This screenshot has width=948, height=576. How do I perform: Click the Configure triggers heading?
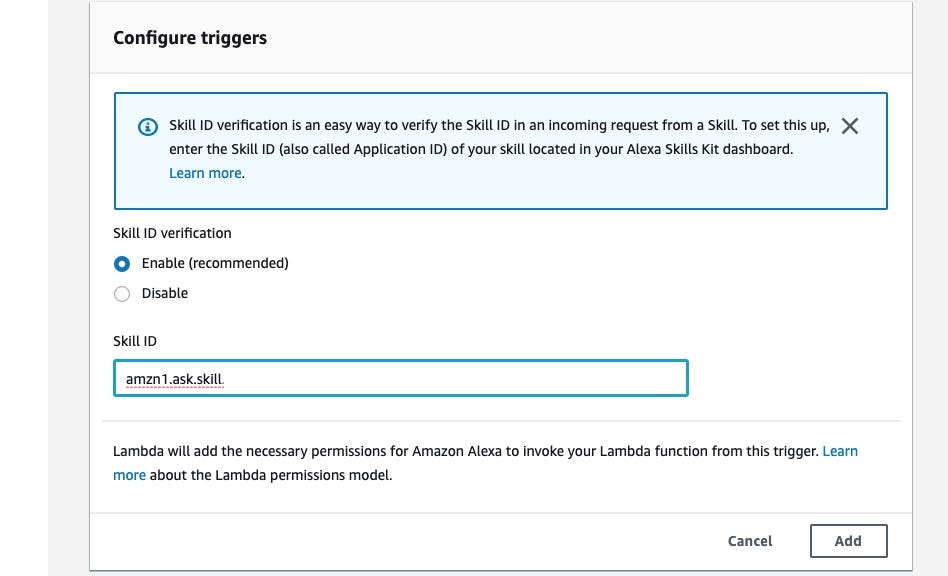coord(190,39)
